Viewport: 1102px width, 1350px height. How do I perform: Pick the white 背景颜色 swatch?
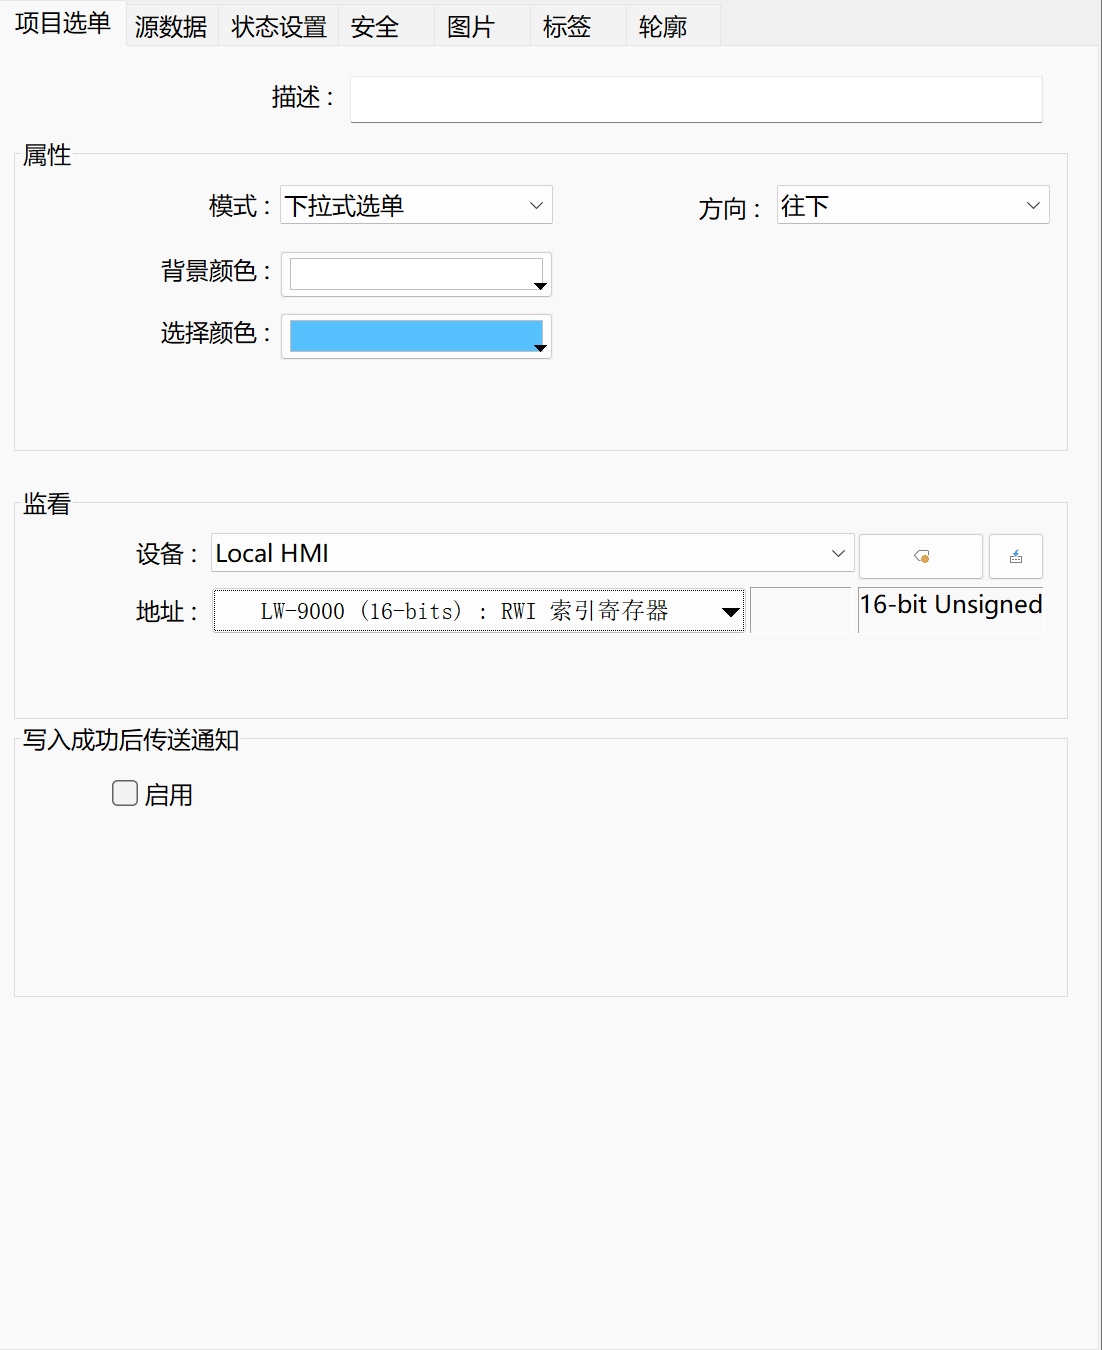coord(416,275)
